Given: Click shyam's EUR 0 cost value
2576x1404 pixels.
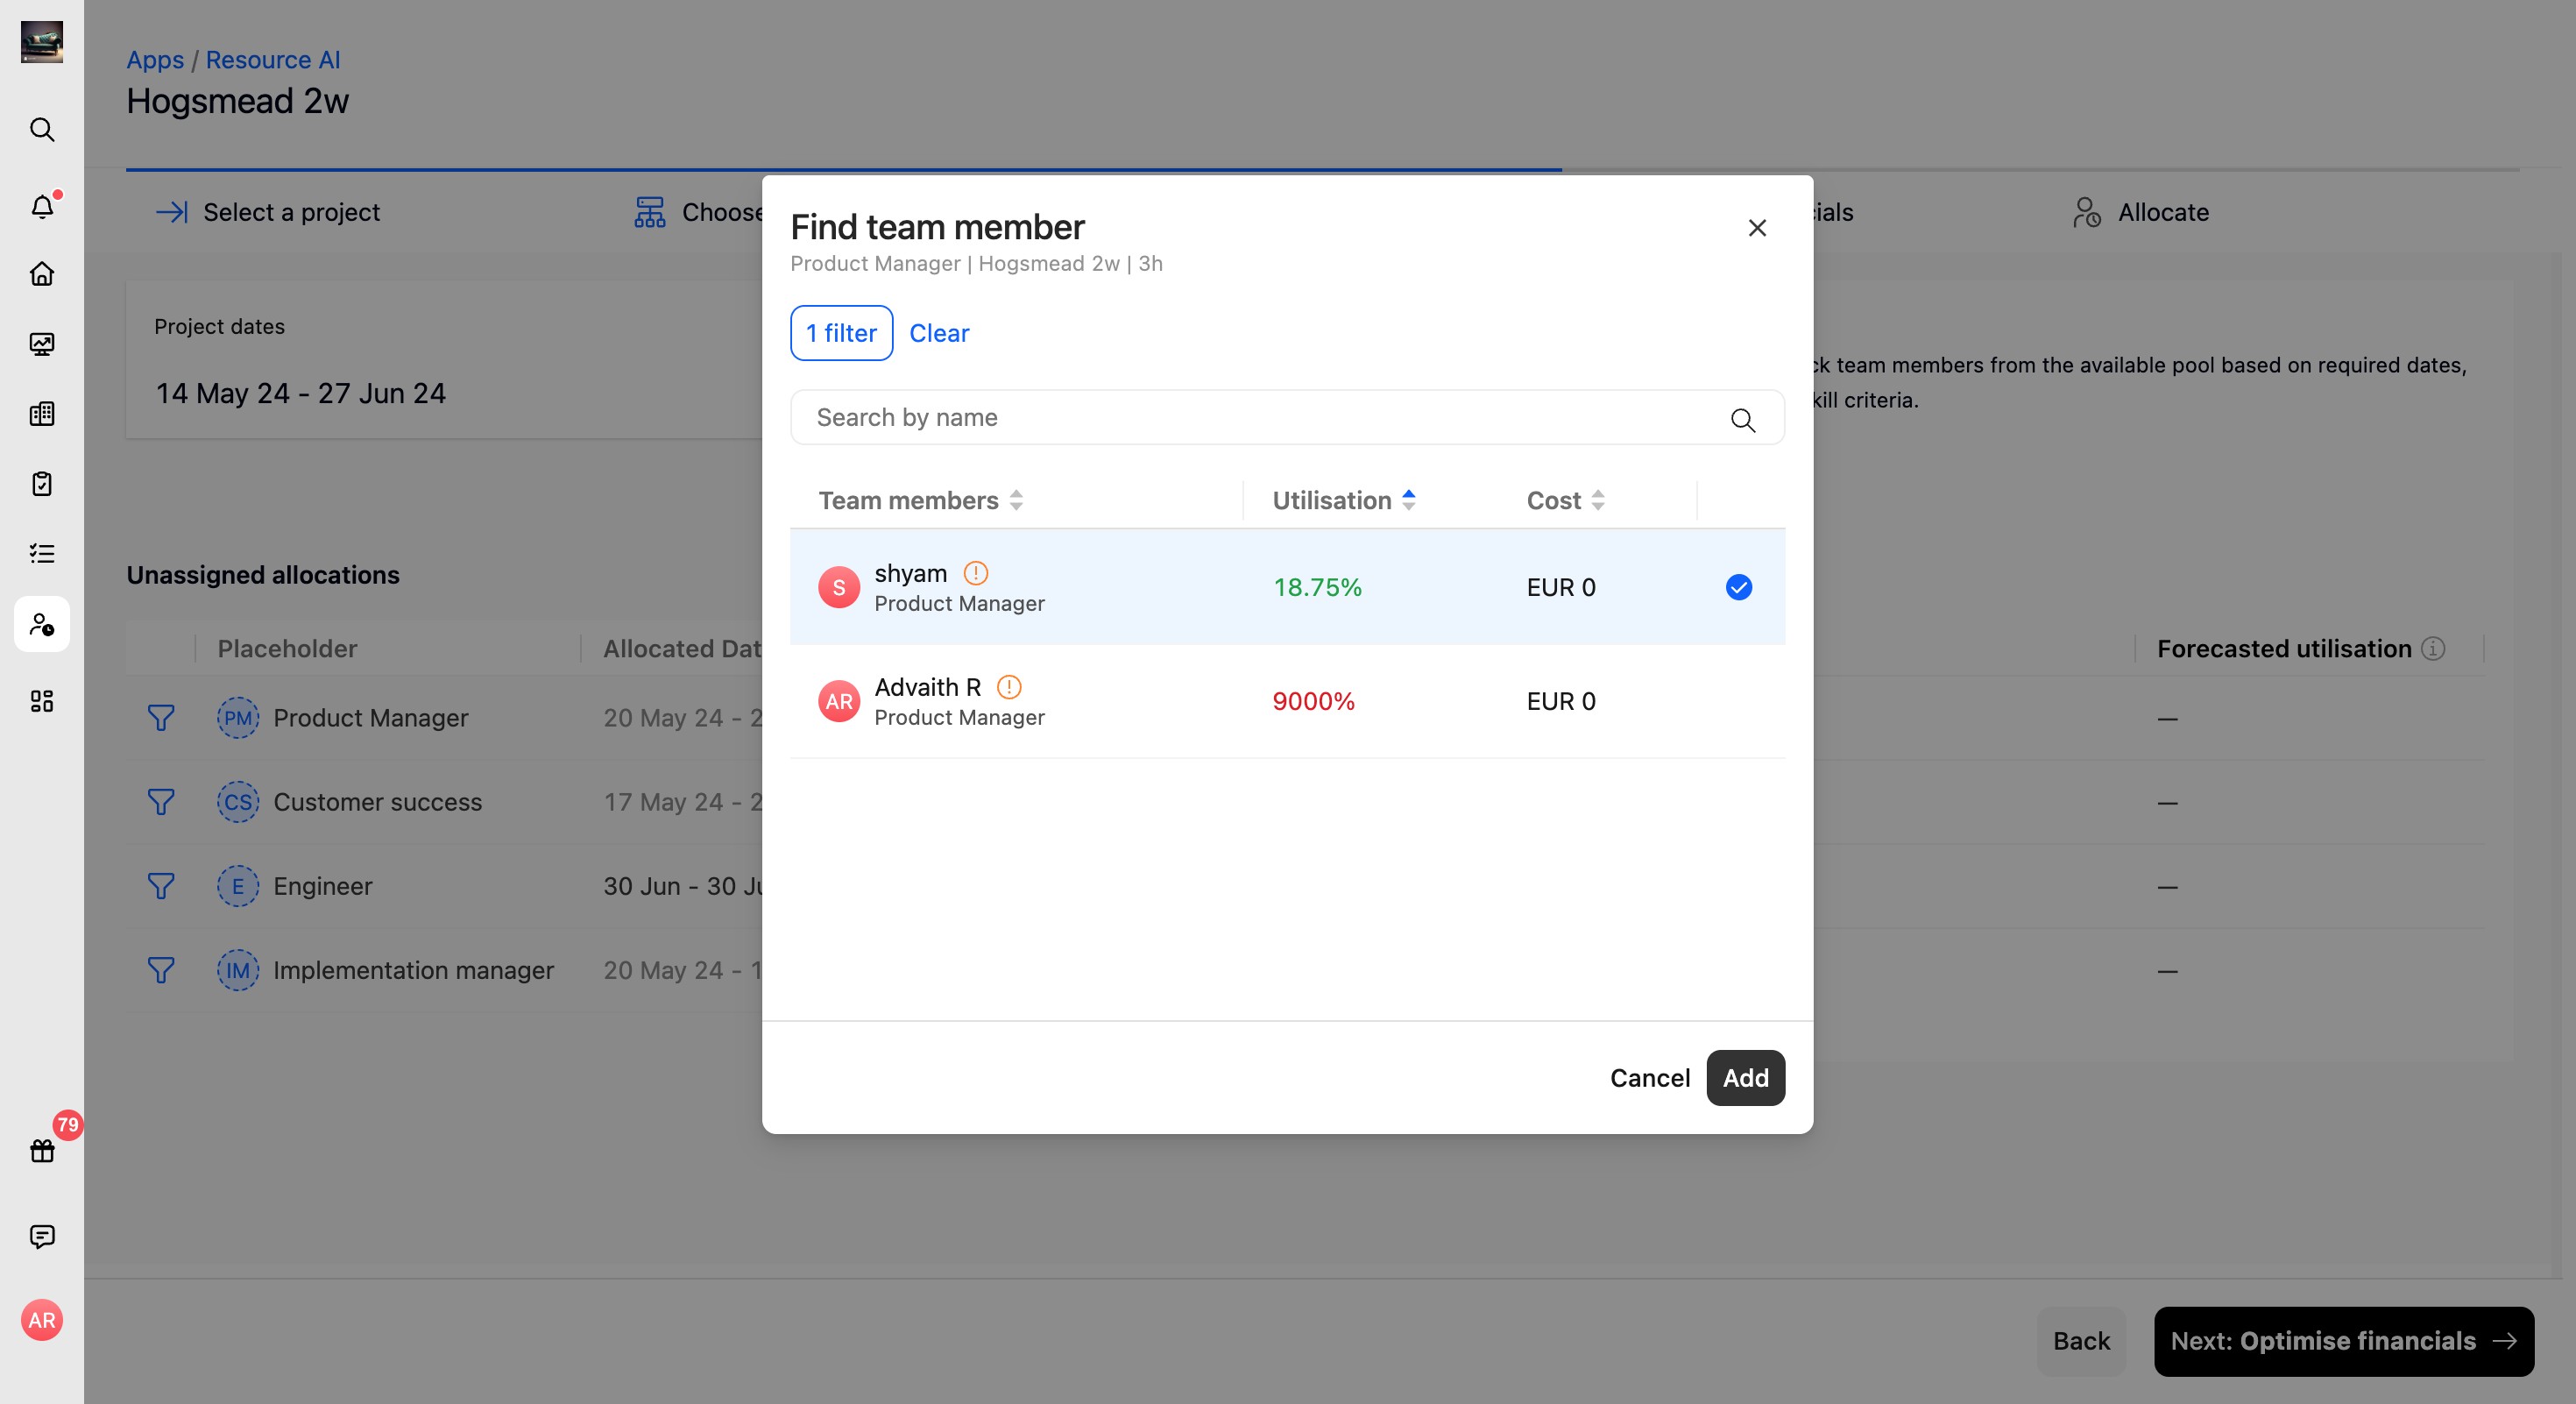Looking at the screenshot, I should point(1561,587).
